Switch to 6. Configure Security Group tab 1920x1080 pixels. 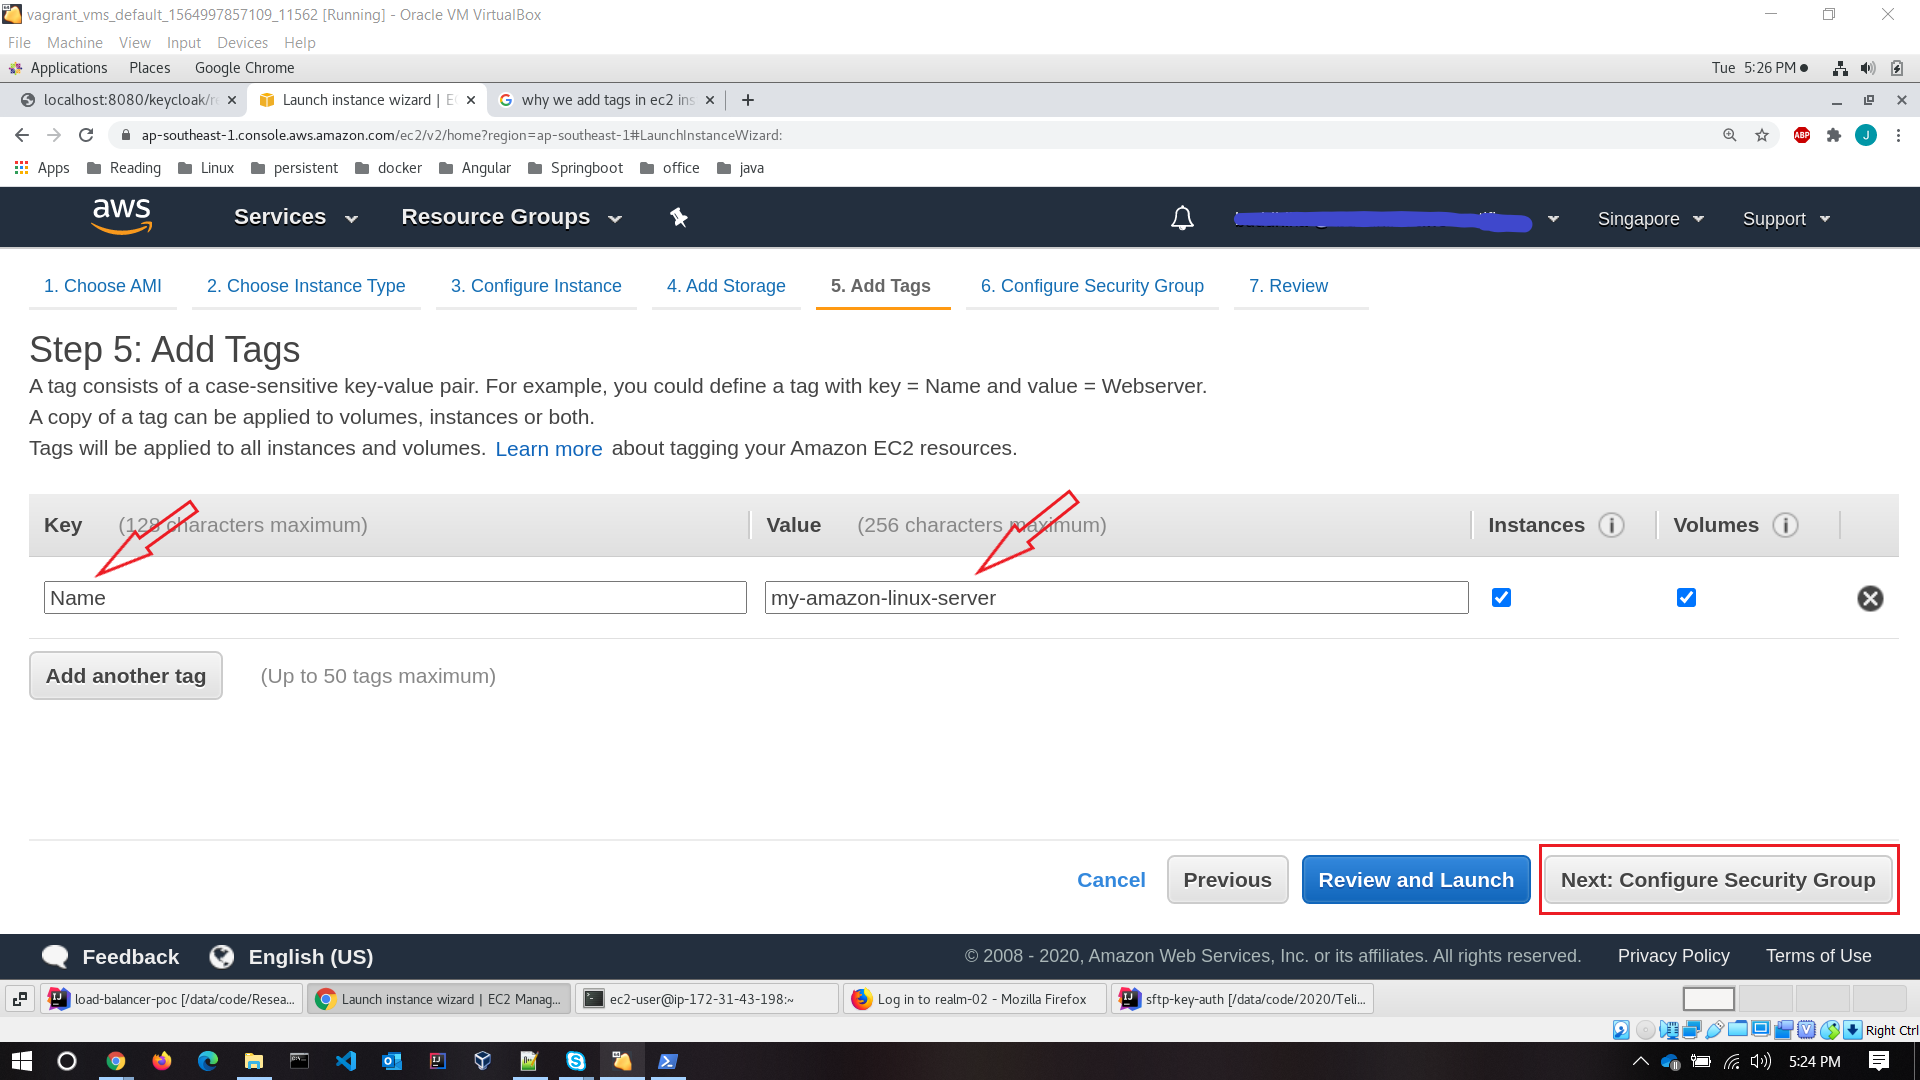[x=1092, y=286]
